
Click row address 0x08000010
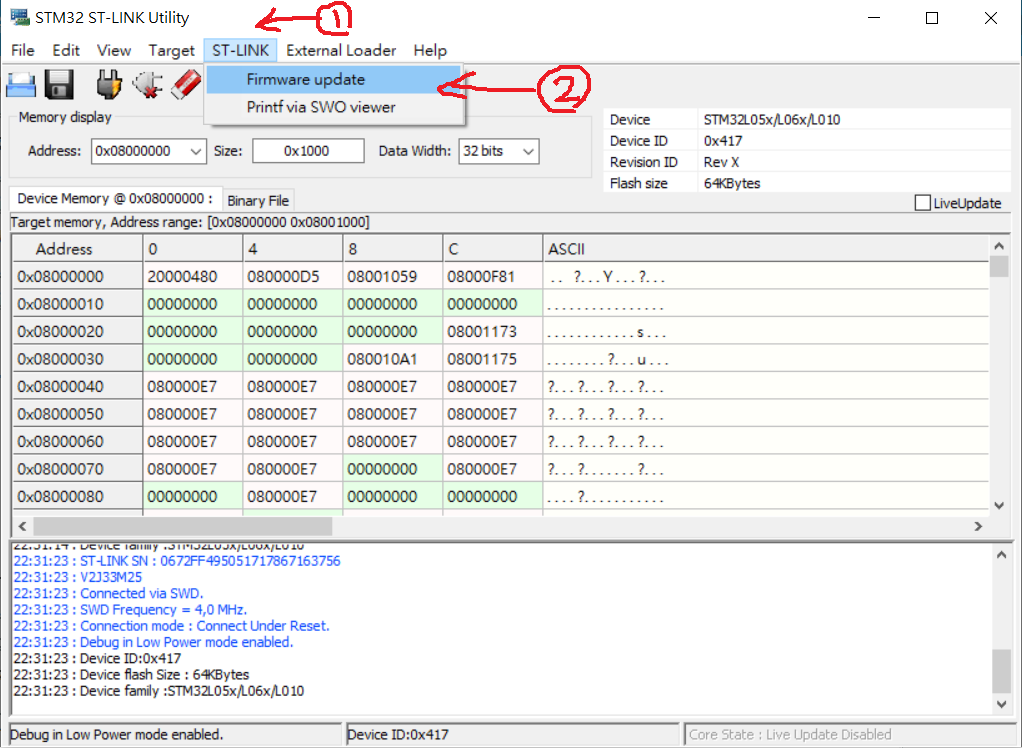tap(78, 304)
